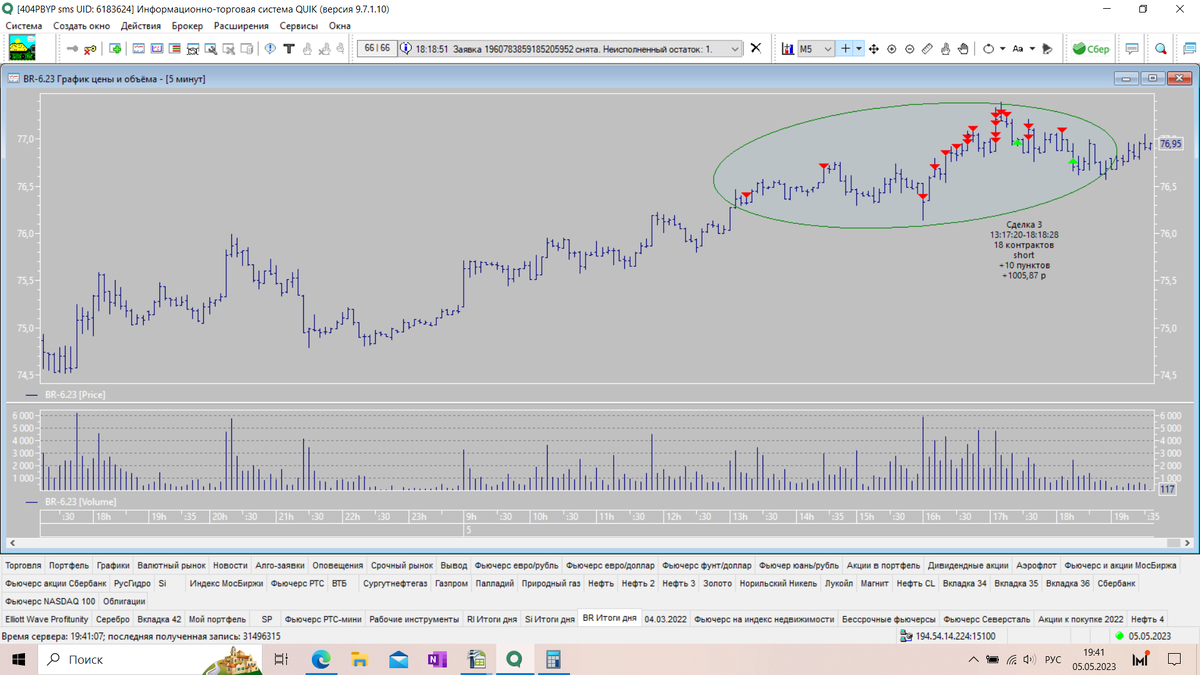Click the QUIK tank logo icon
1200x675 pixels.
pyautogui.click(x=22, y=48)
